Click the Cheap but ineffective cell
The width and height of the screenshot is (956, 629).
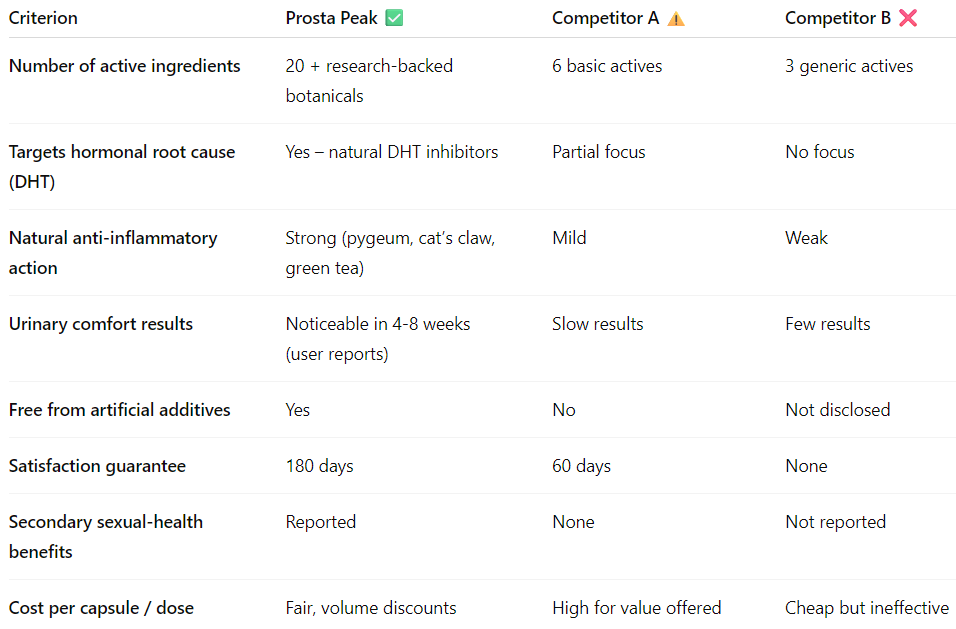(867, 608)
